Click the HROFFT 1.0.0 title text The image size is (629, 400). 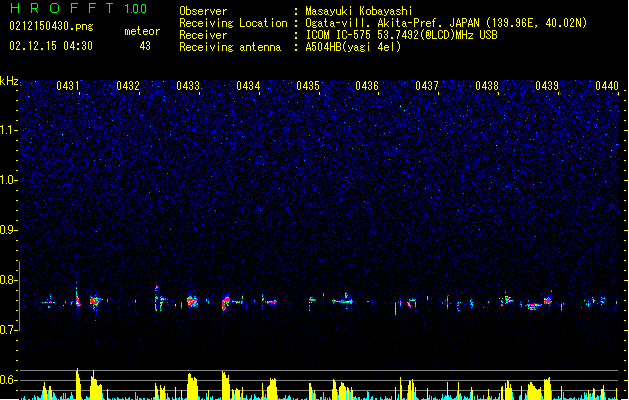(78, 8)
